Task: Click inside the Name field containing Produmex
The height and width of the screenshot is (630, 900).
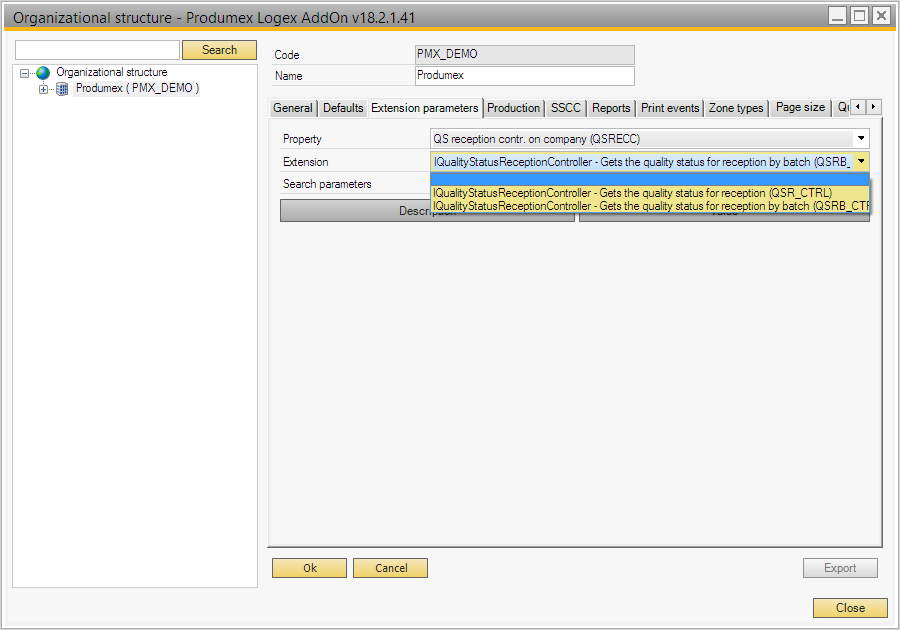Action: tap(524, 76)
